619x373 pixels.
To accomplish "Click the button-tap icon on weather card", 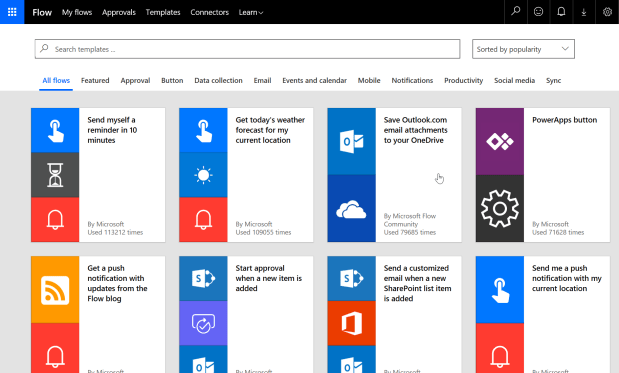I will 203,130.
